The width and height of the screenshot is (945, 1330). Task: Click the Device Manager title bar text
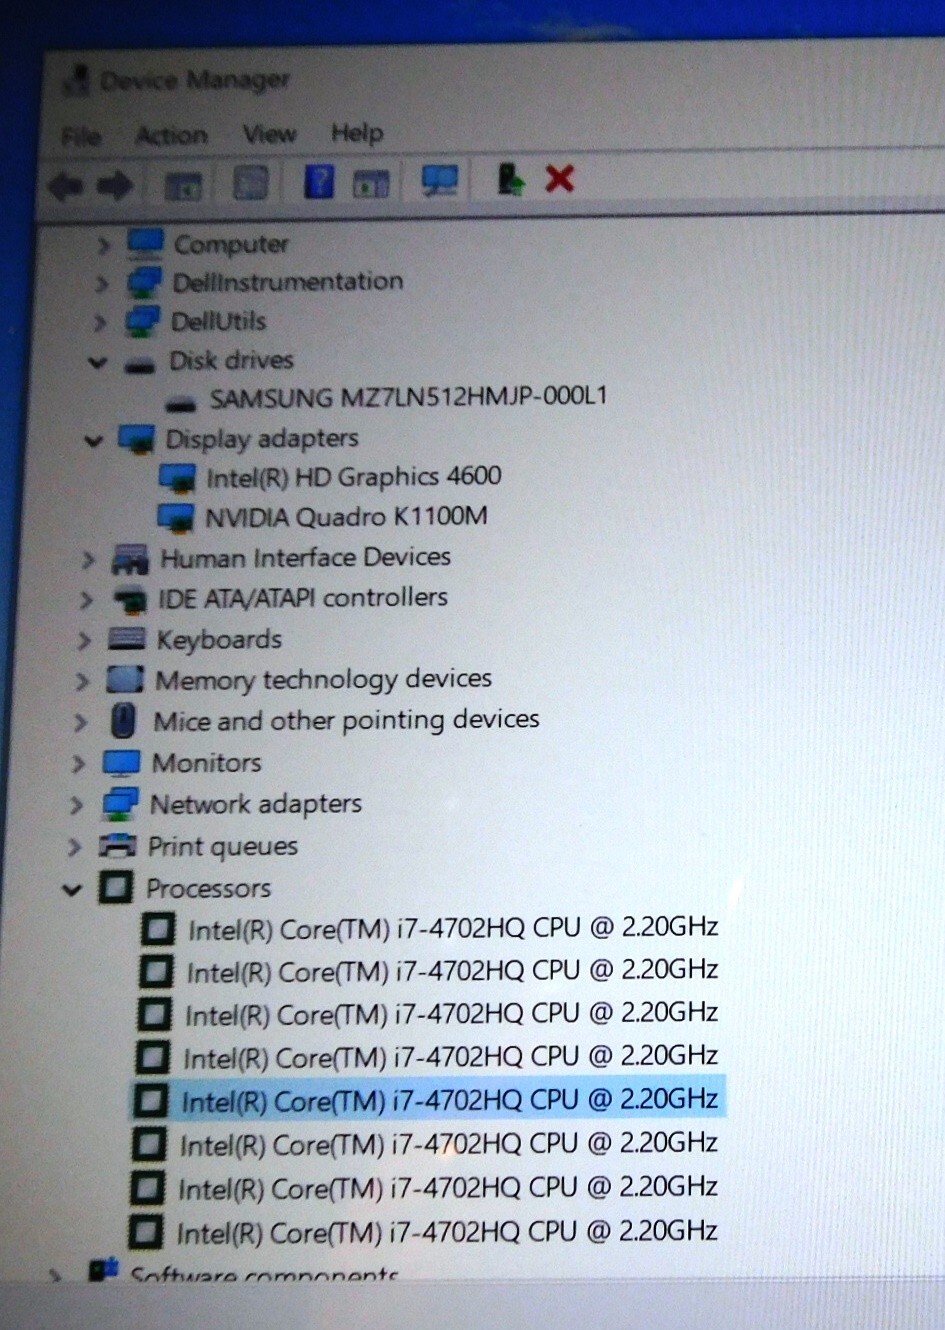(195, 80)
